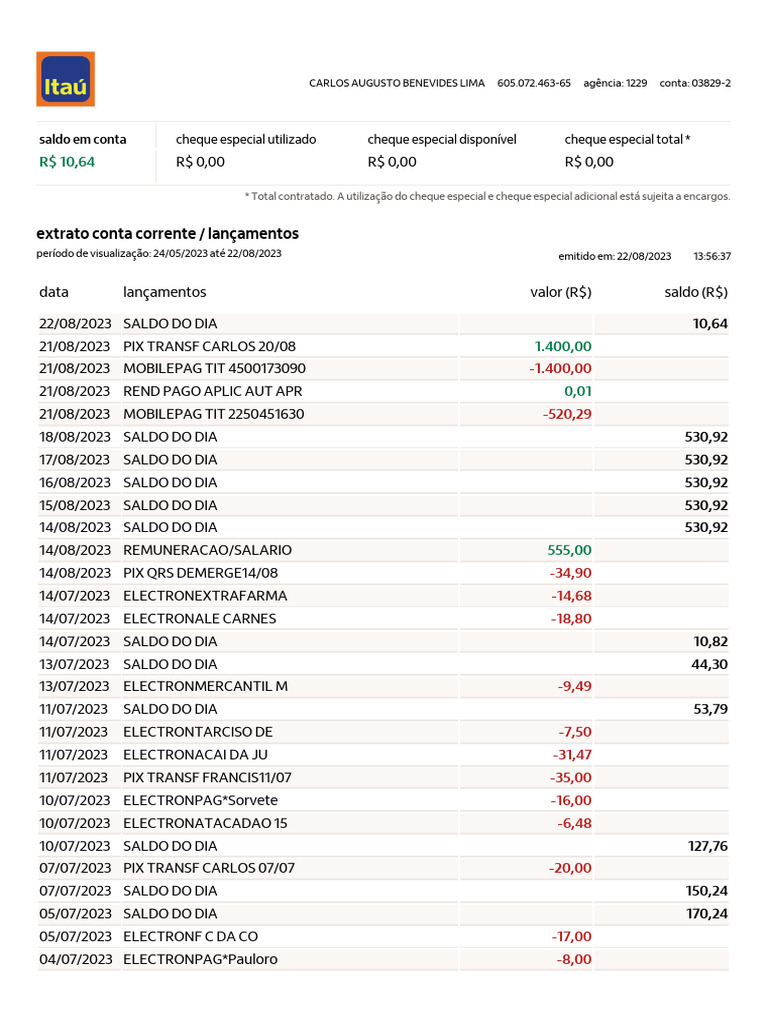Click the green R$ 10,64 account balance
Image resolution: width=768 pixels, height=1024 pixels.
(67, 162)
